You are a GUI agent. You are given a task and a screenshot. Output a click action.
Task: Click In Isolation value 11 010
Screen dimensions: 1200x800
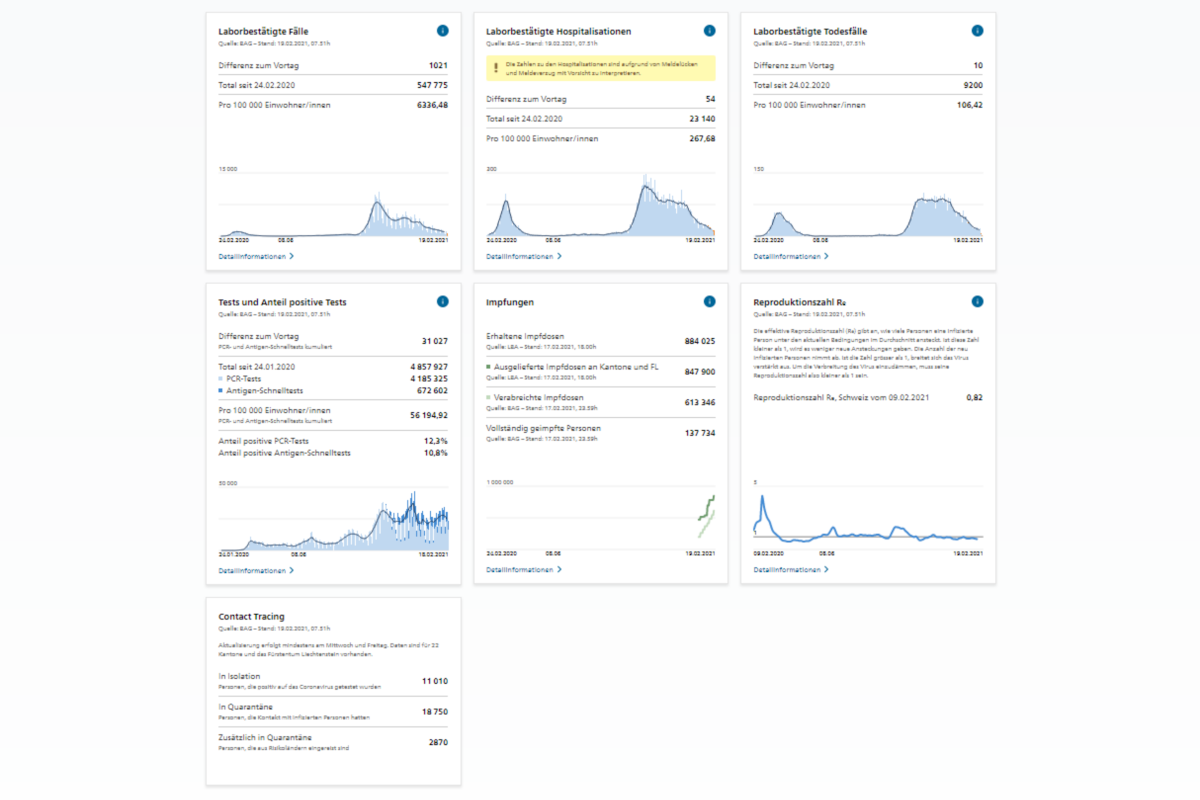coord(435,681)
